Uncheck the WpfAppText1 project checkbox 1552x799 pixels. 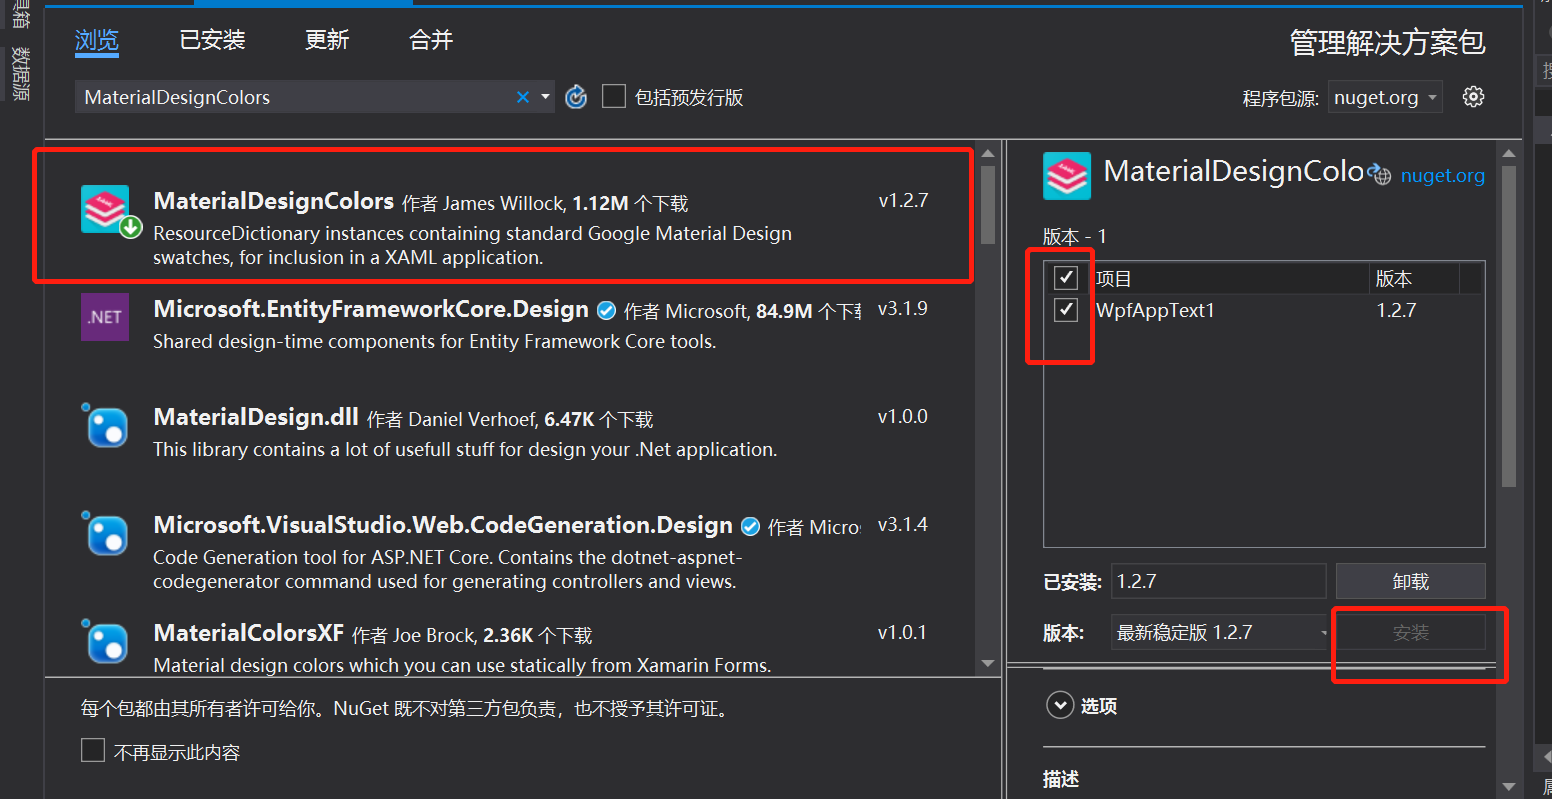click(1065, 309)
